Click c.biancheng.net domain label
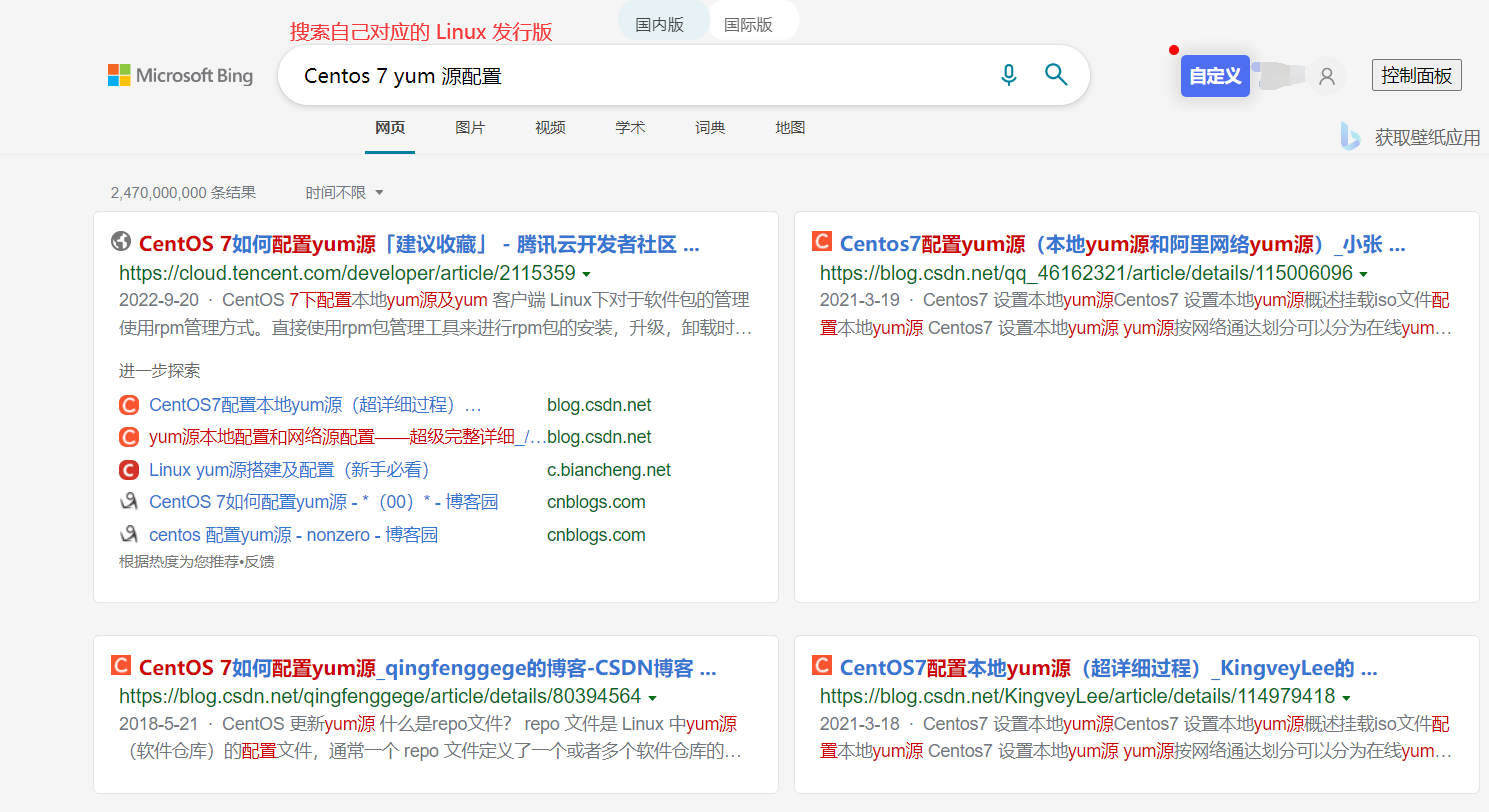 609,470
